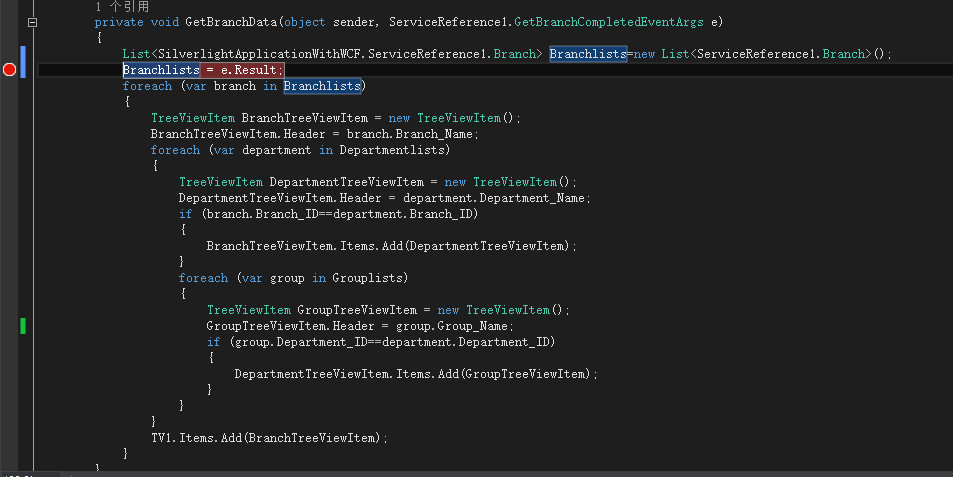Viewport: 953px width, 477px height.
Task: Click SilverlightApplicationWithWCF namespace text in List declaration
Action: (x=260, y=54)
